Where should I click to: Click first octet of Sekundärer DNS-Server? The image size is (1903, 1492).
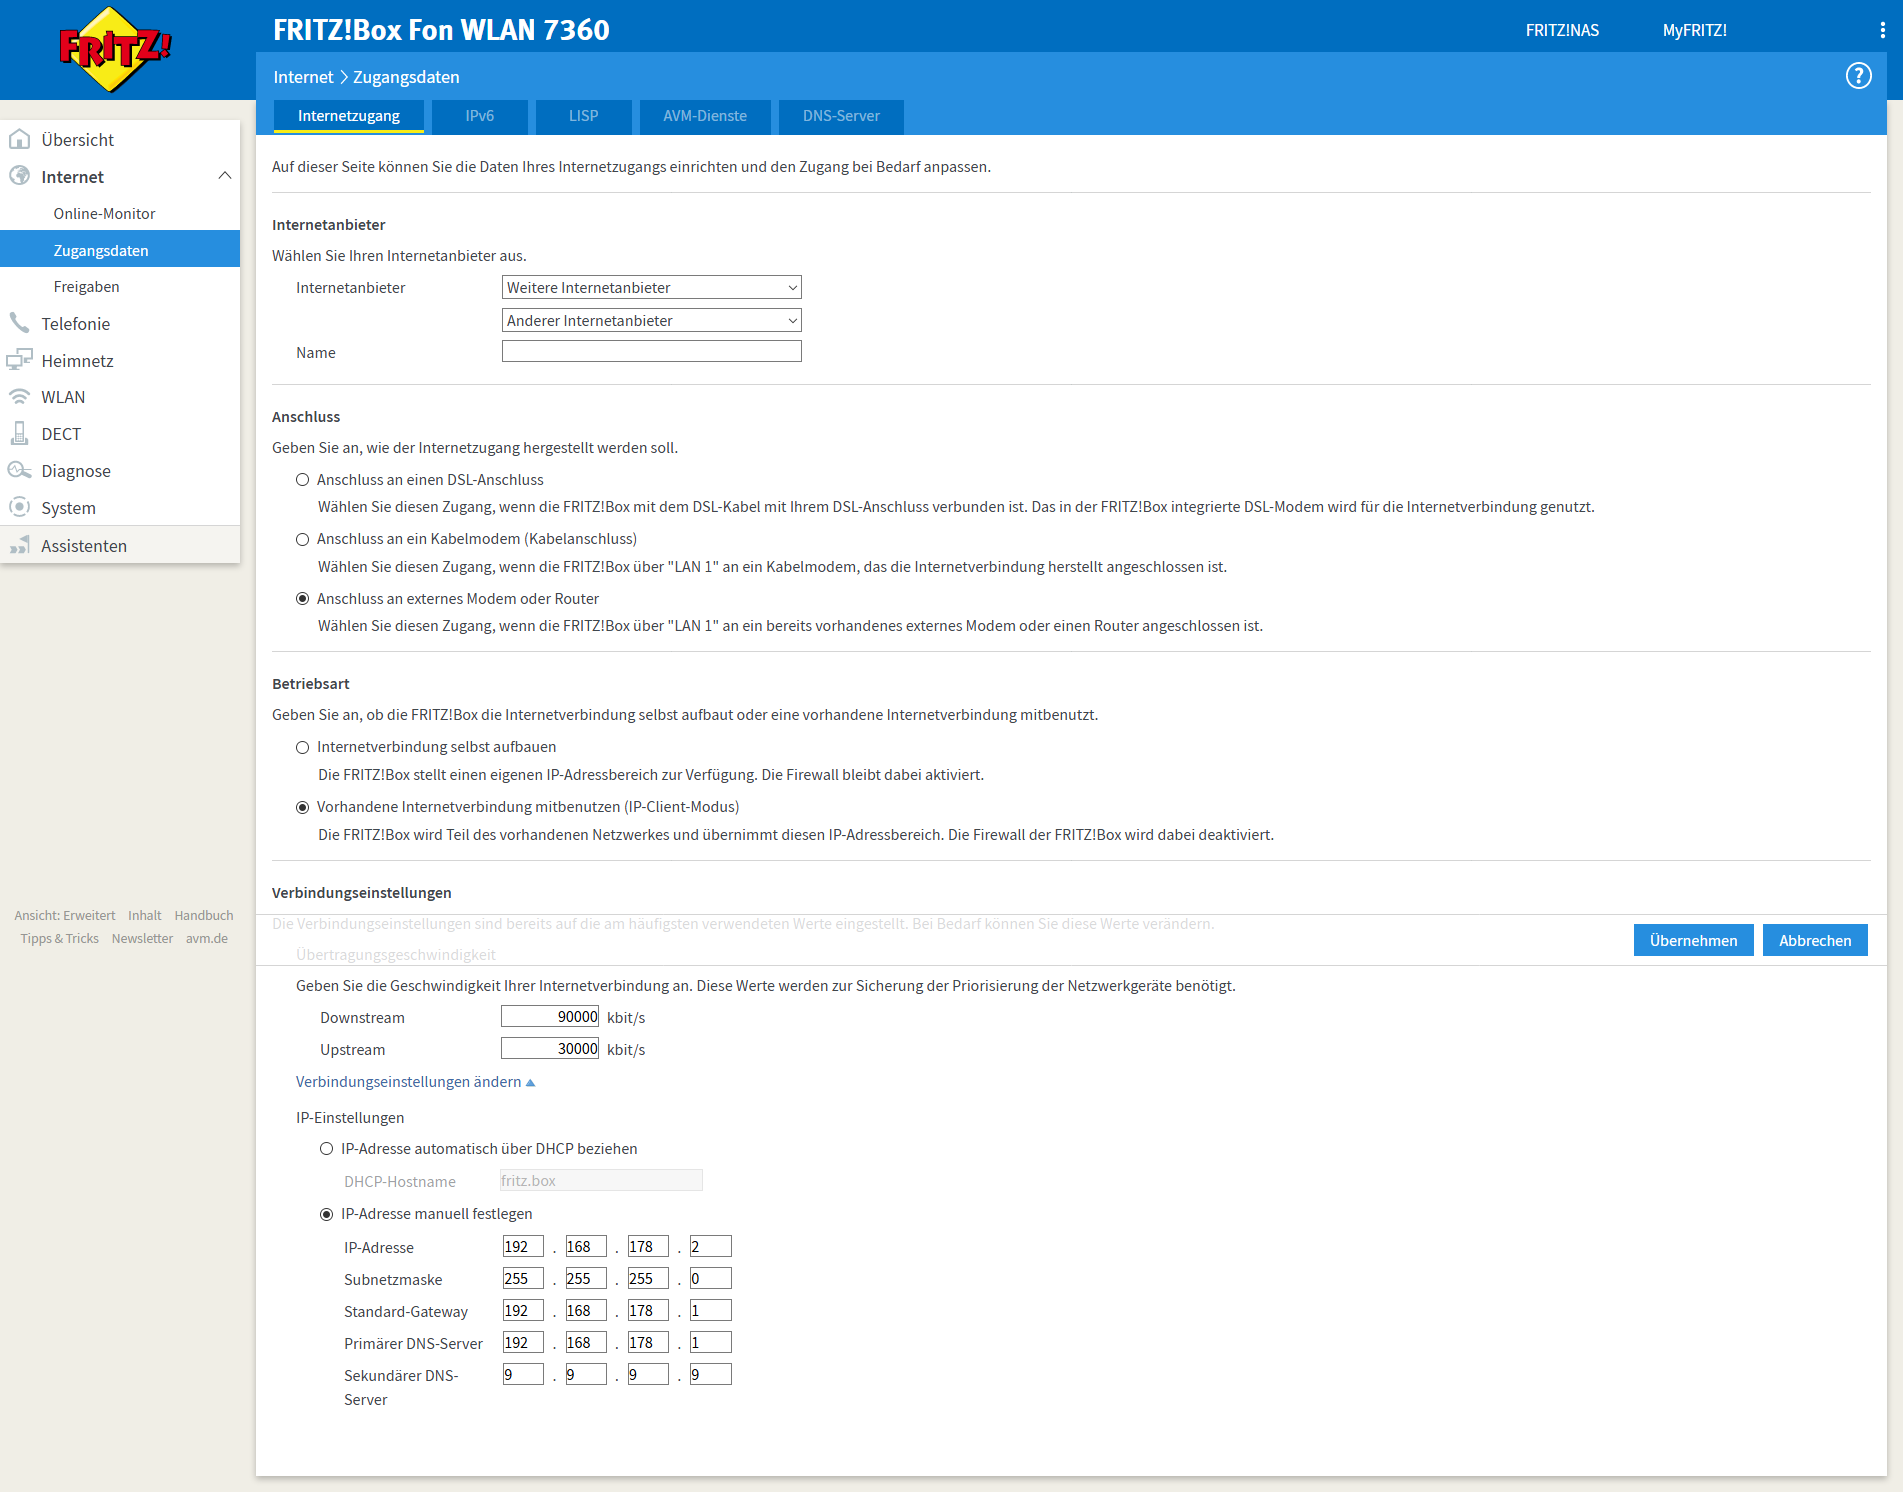[x=523, y=1374]
